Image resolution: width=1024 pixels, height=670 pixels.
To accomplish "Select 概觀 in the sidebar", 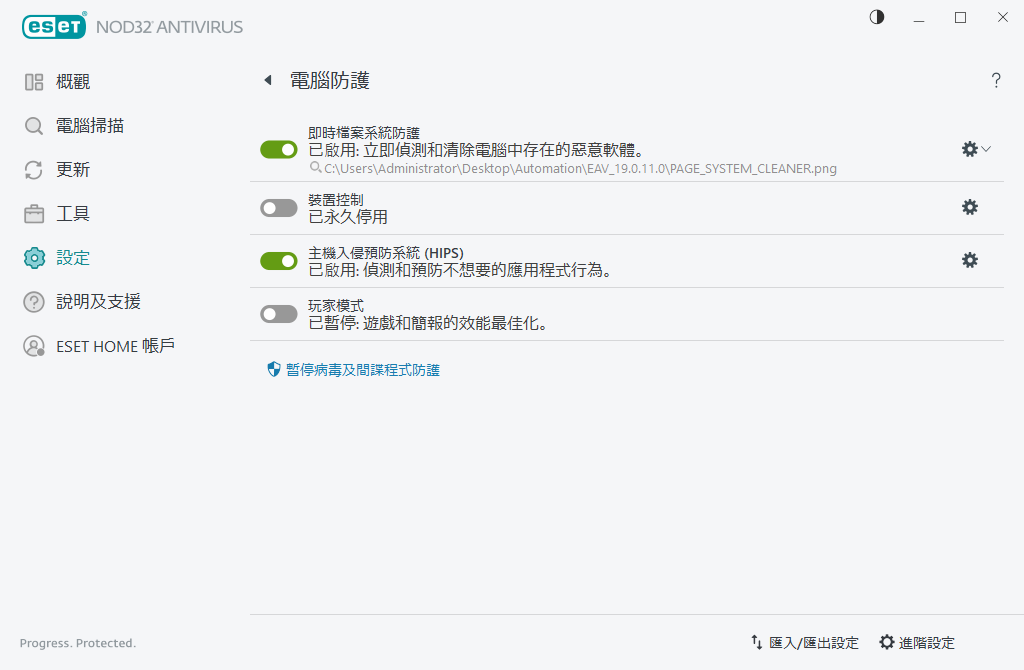I will pos(72,82).
